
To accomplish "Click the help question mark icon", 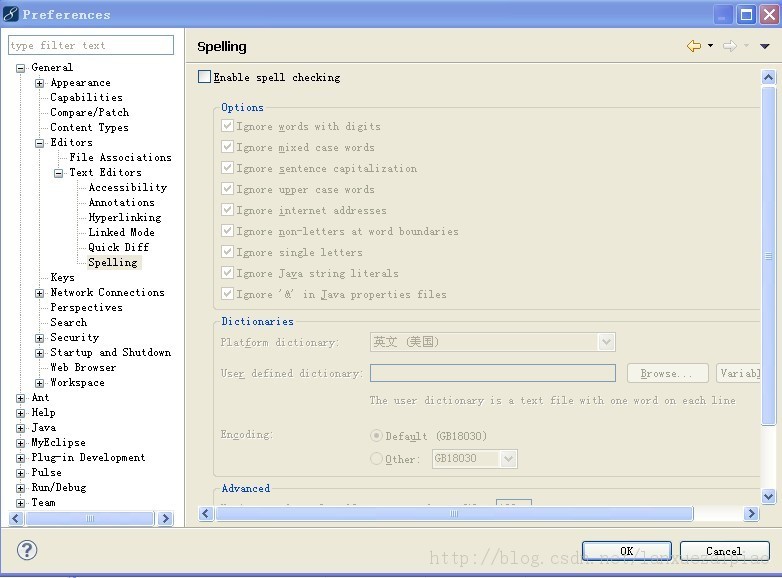I will coord(27,550).
